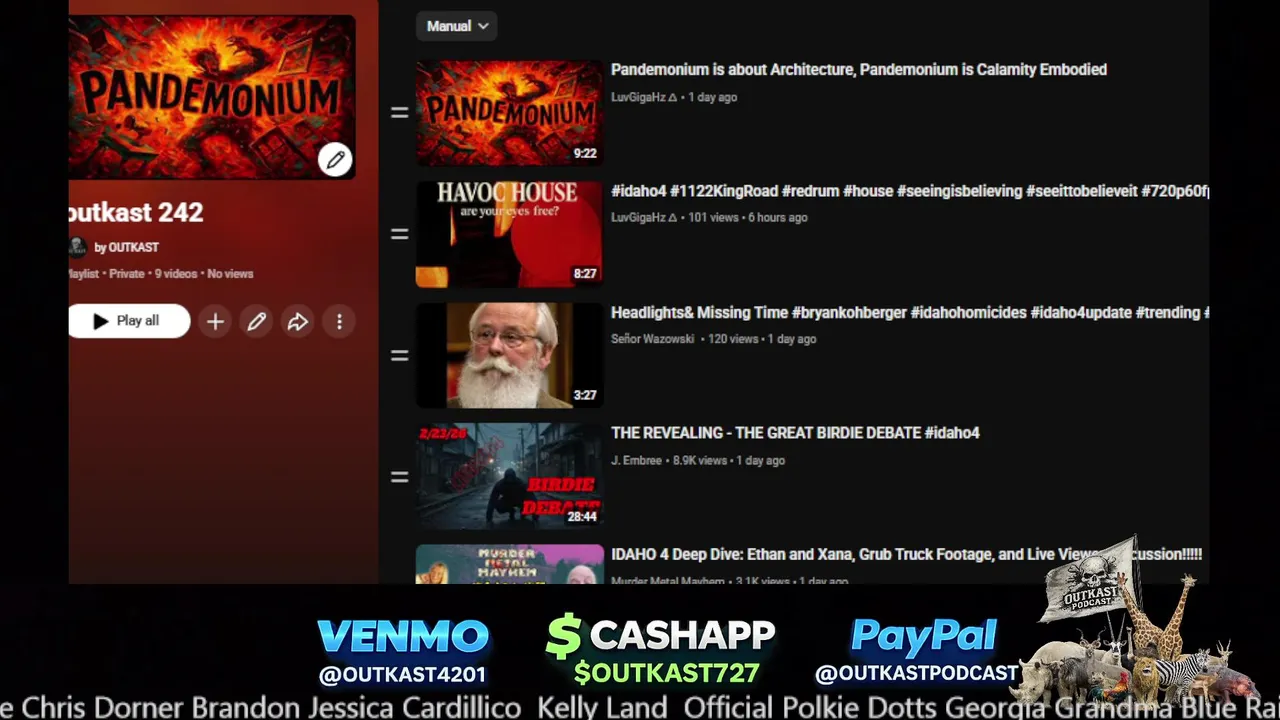Open title 'Pandemonium is about Architecture'

click(x=859, y=70)
